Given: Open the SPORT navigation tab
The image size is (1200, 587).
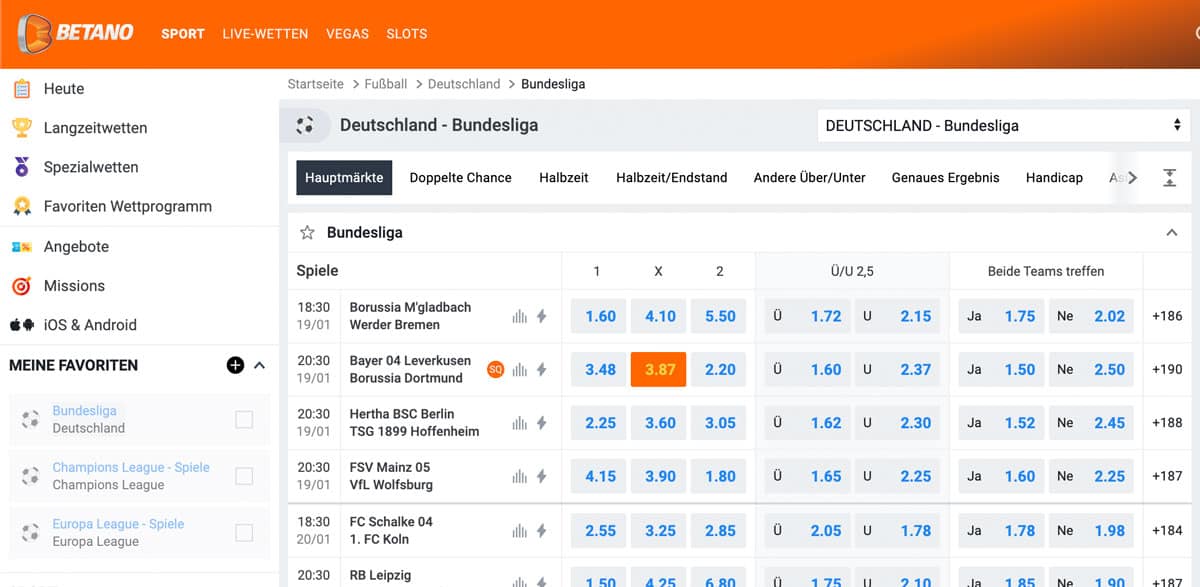Looking at the screenshot, I should (x=183, y=34).
